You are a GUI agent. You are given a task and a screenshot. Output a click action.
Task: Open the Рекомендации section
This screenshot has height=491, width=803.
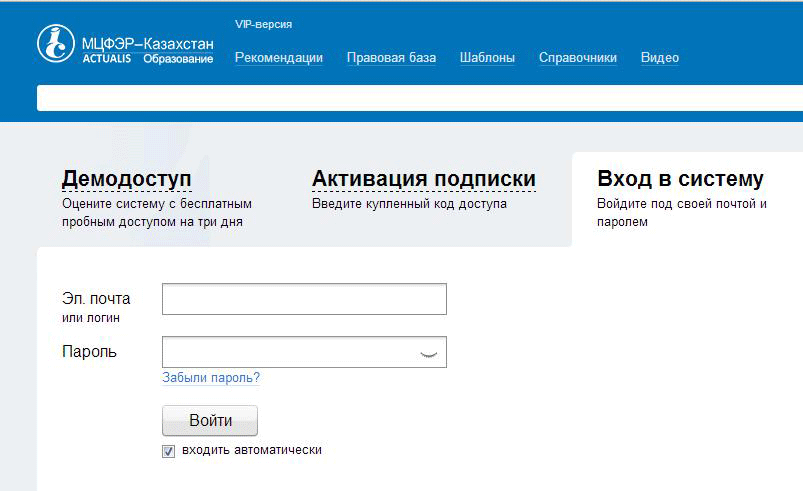(x=278, y=58)
